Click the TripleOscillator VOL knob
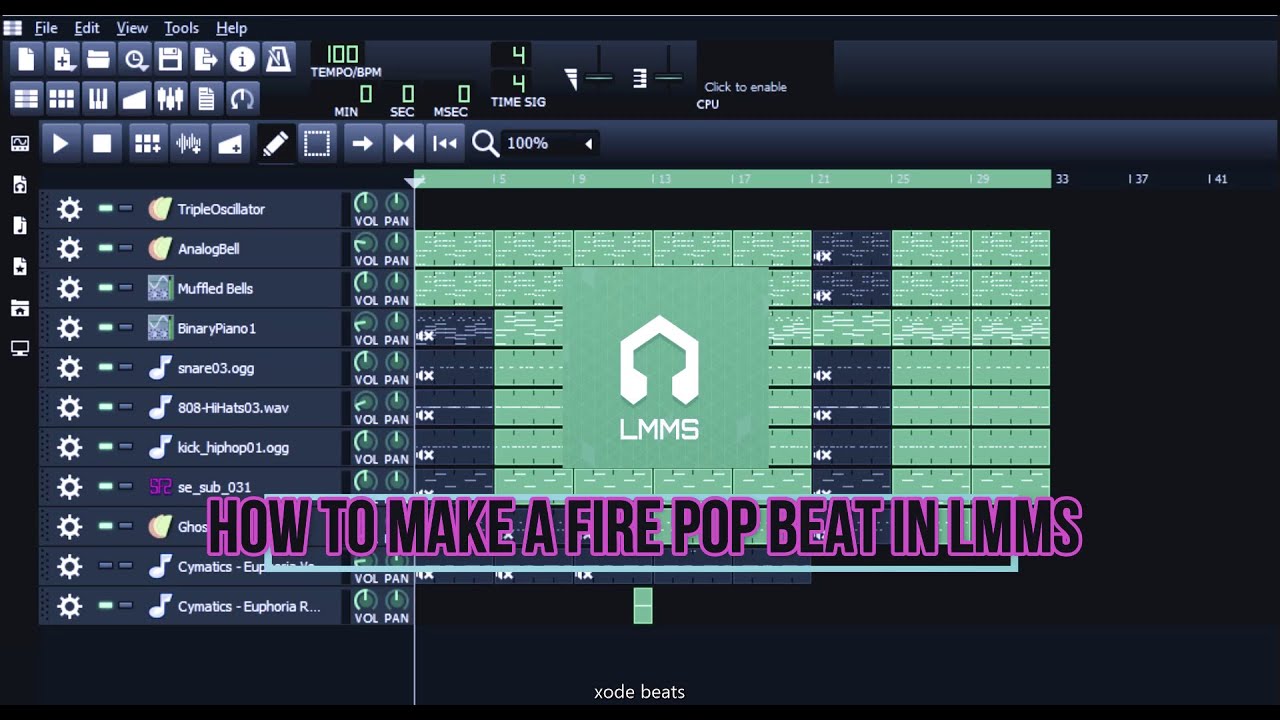 [x=366, y=204]
